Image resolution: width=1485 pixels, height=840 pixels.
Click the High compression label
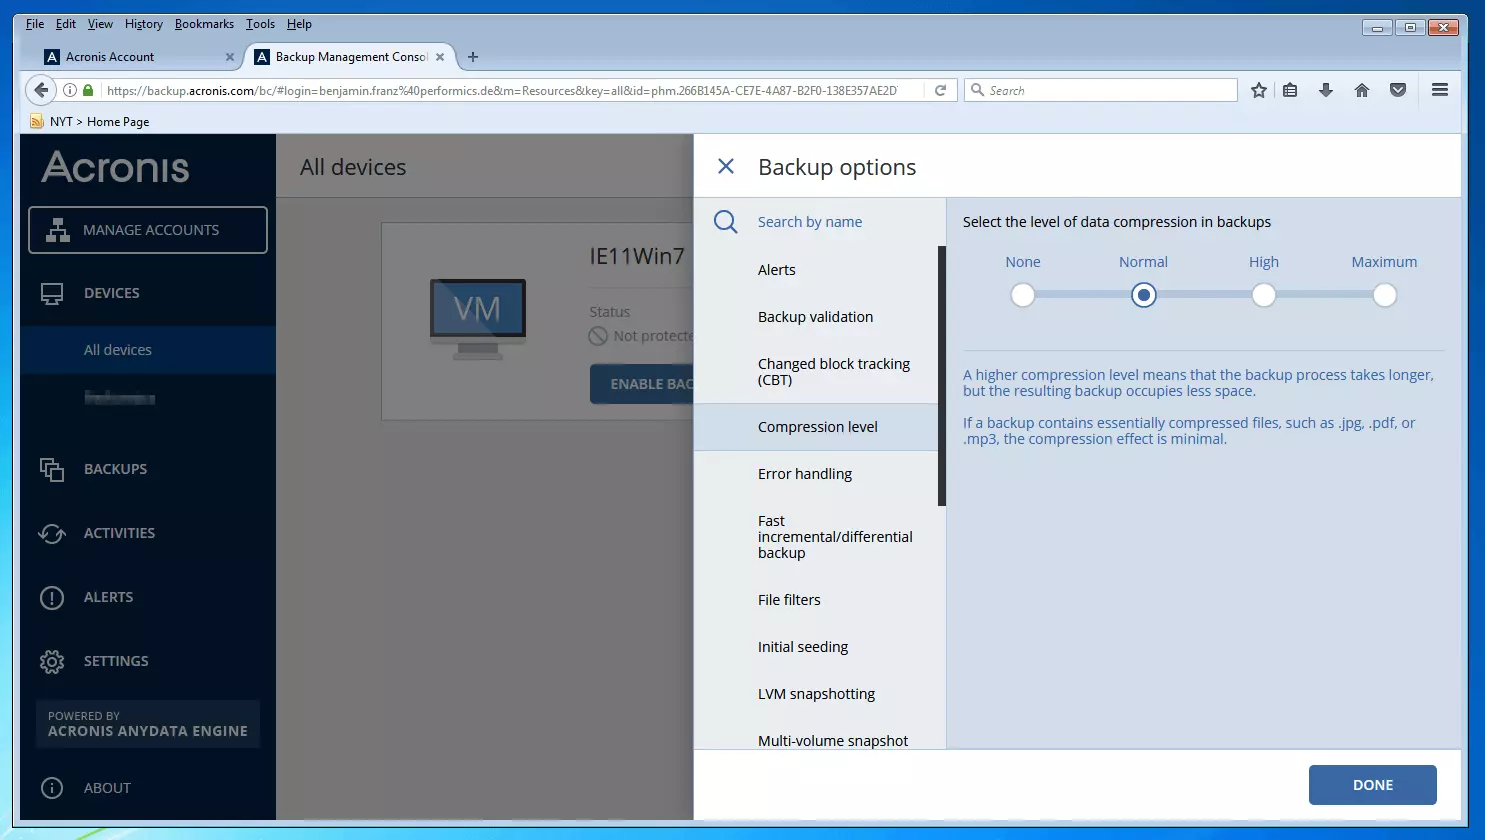[1263, 262]
